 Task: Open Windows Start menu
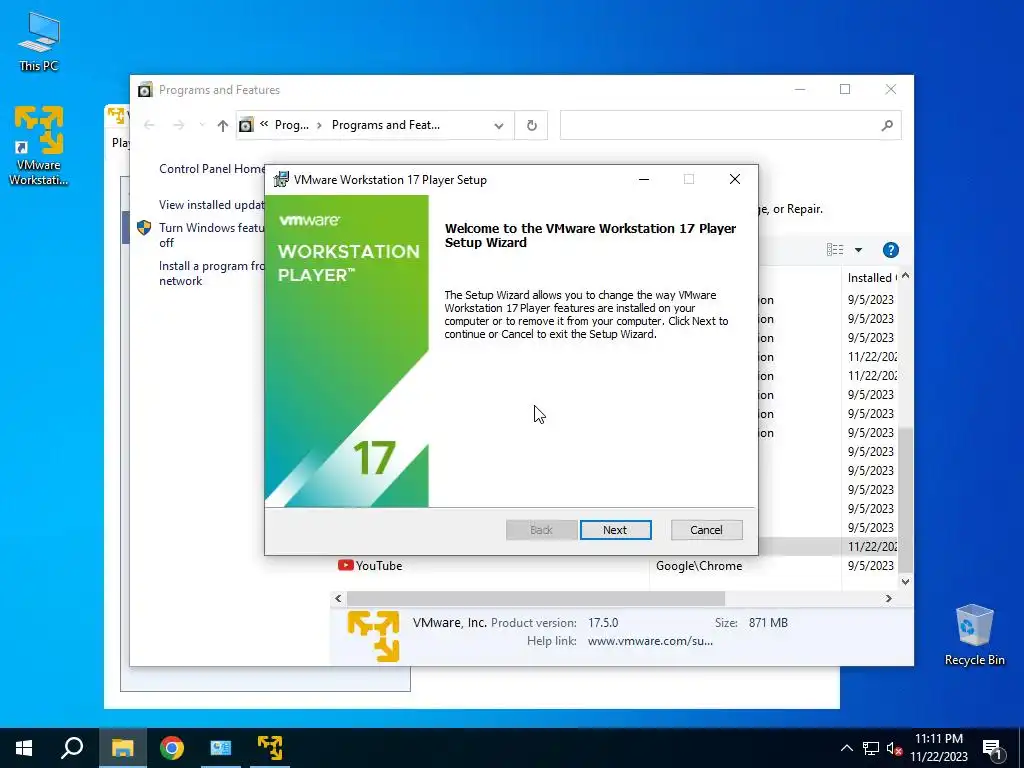point(24,748)
